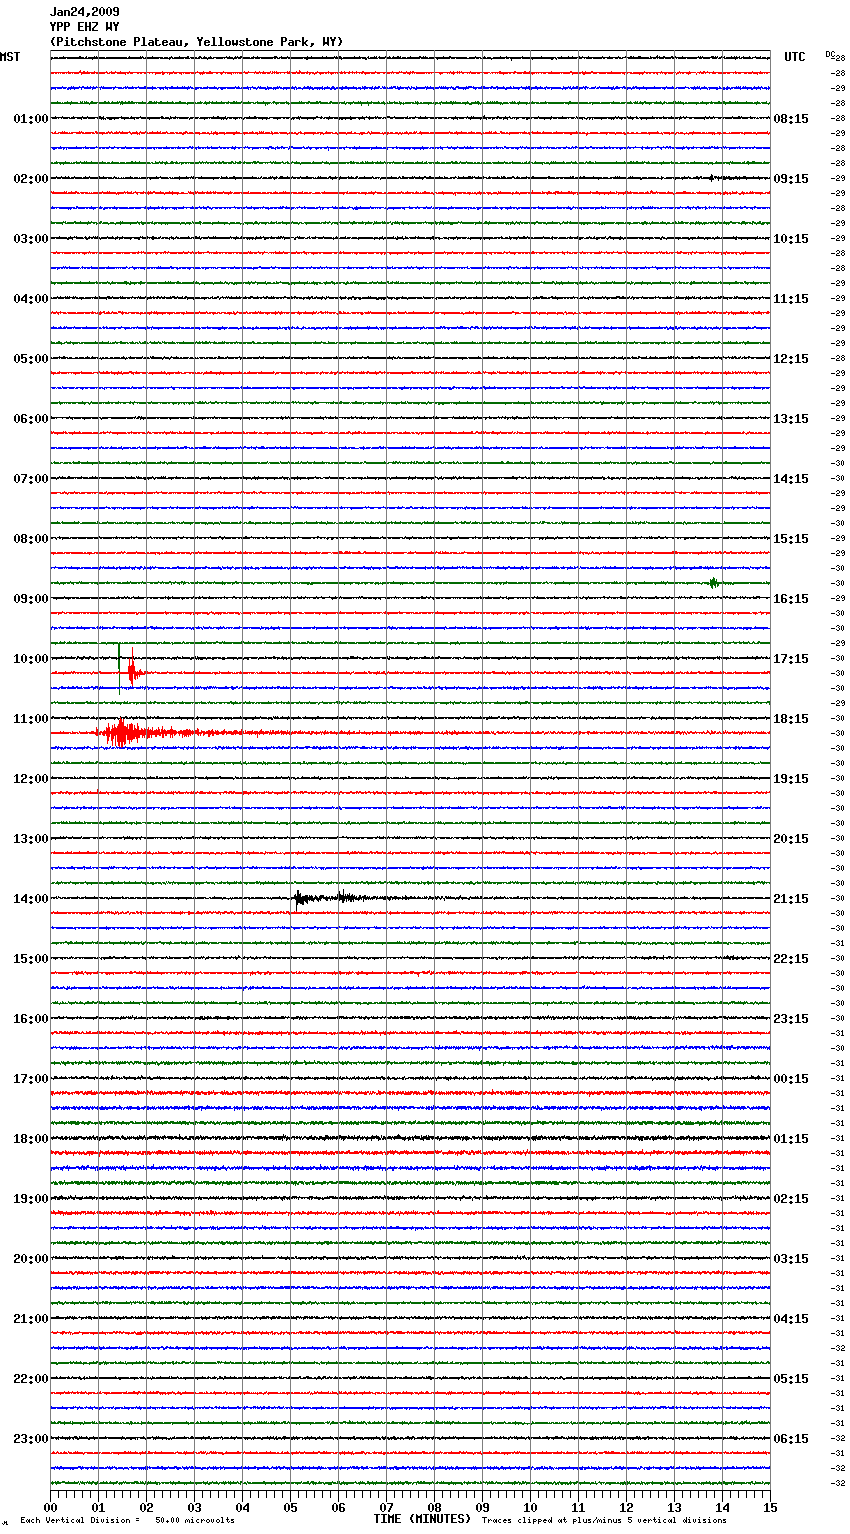Click the 08:15 UTC time label
Screen dimensions: 850x1534
tap(791, 119)
